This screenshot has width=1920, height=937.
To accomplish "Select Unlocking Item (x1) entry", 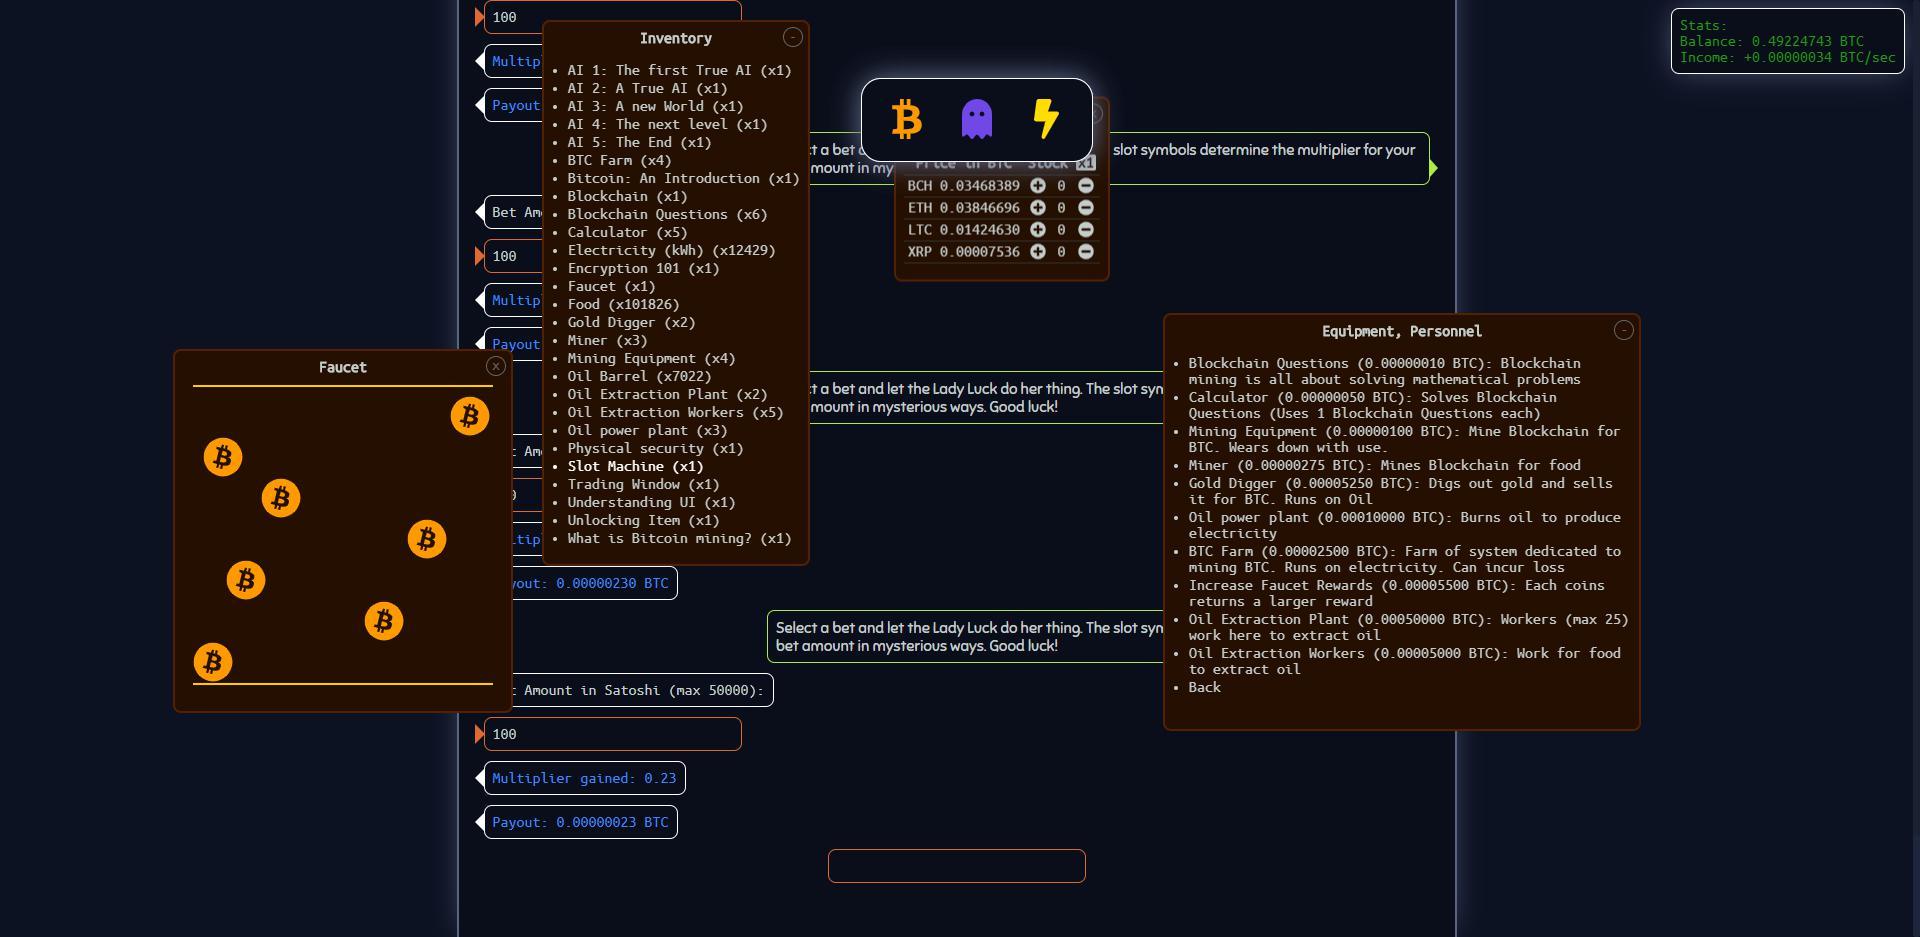I will (x=643, y=521).
